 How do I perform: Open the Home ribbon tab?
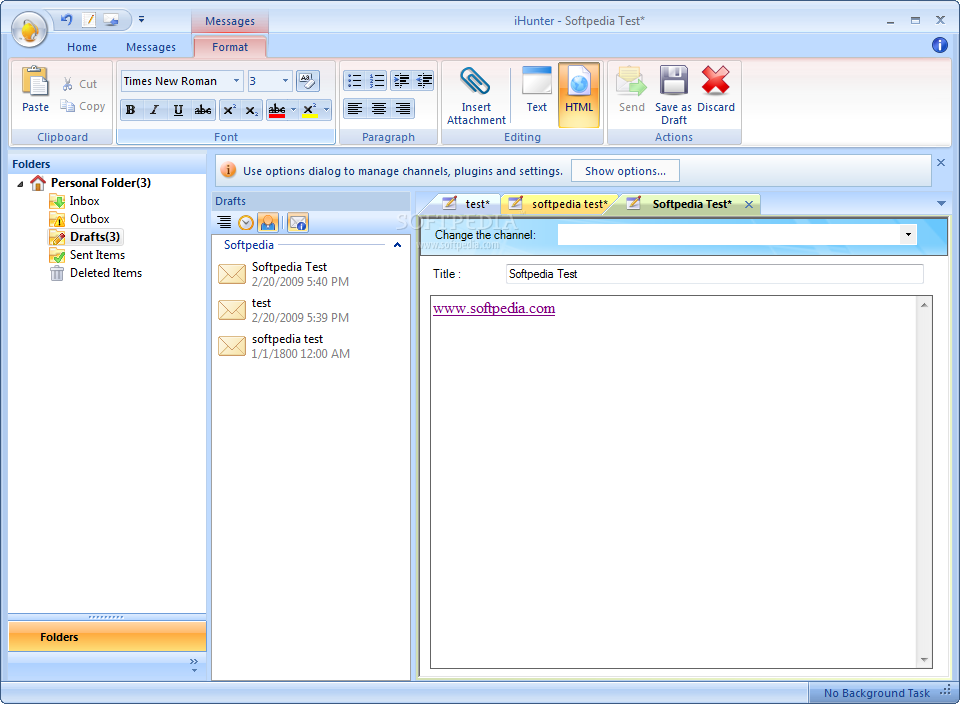tap(82, 47)
